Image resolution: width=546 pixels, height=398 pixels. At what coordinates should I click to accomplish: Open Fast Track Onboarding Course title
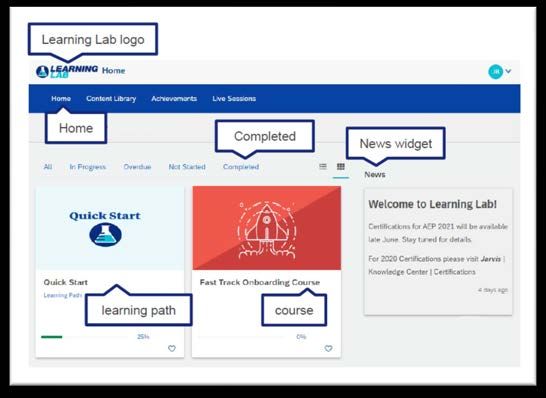coord(260,282)
